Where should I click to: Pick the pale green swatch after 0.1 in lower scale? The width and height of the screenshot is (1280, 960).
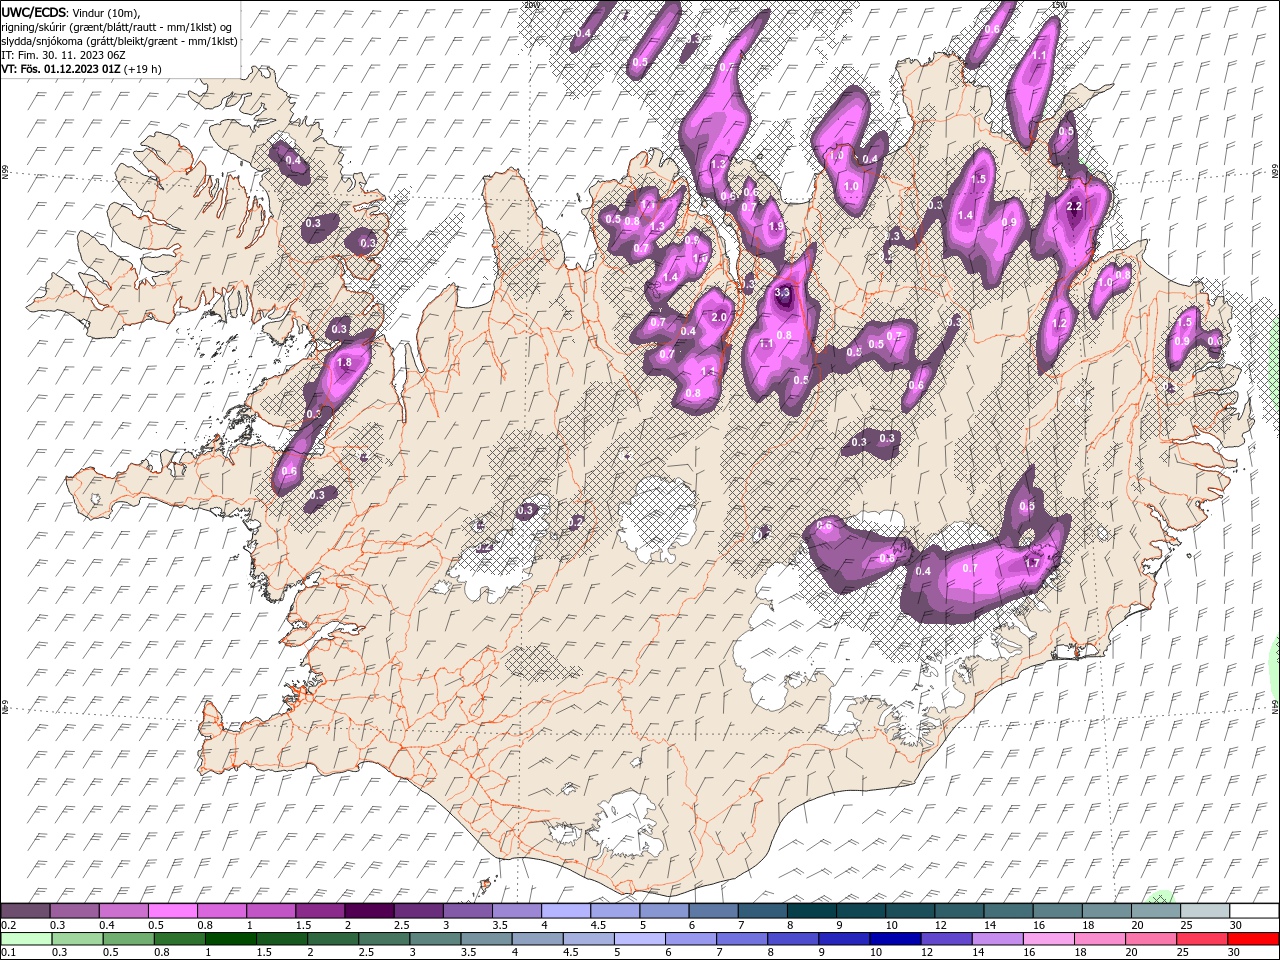pyautogui.click(x=26, y=939)
